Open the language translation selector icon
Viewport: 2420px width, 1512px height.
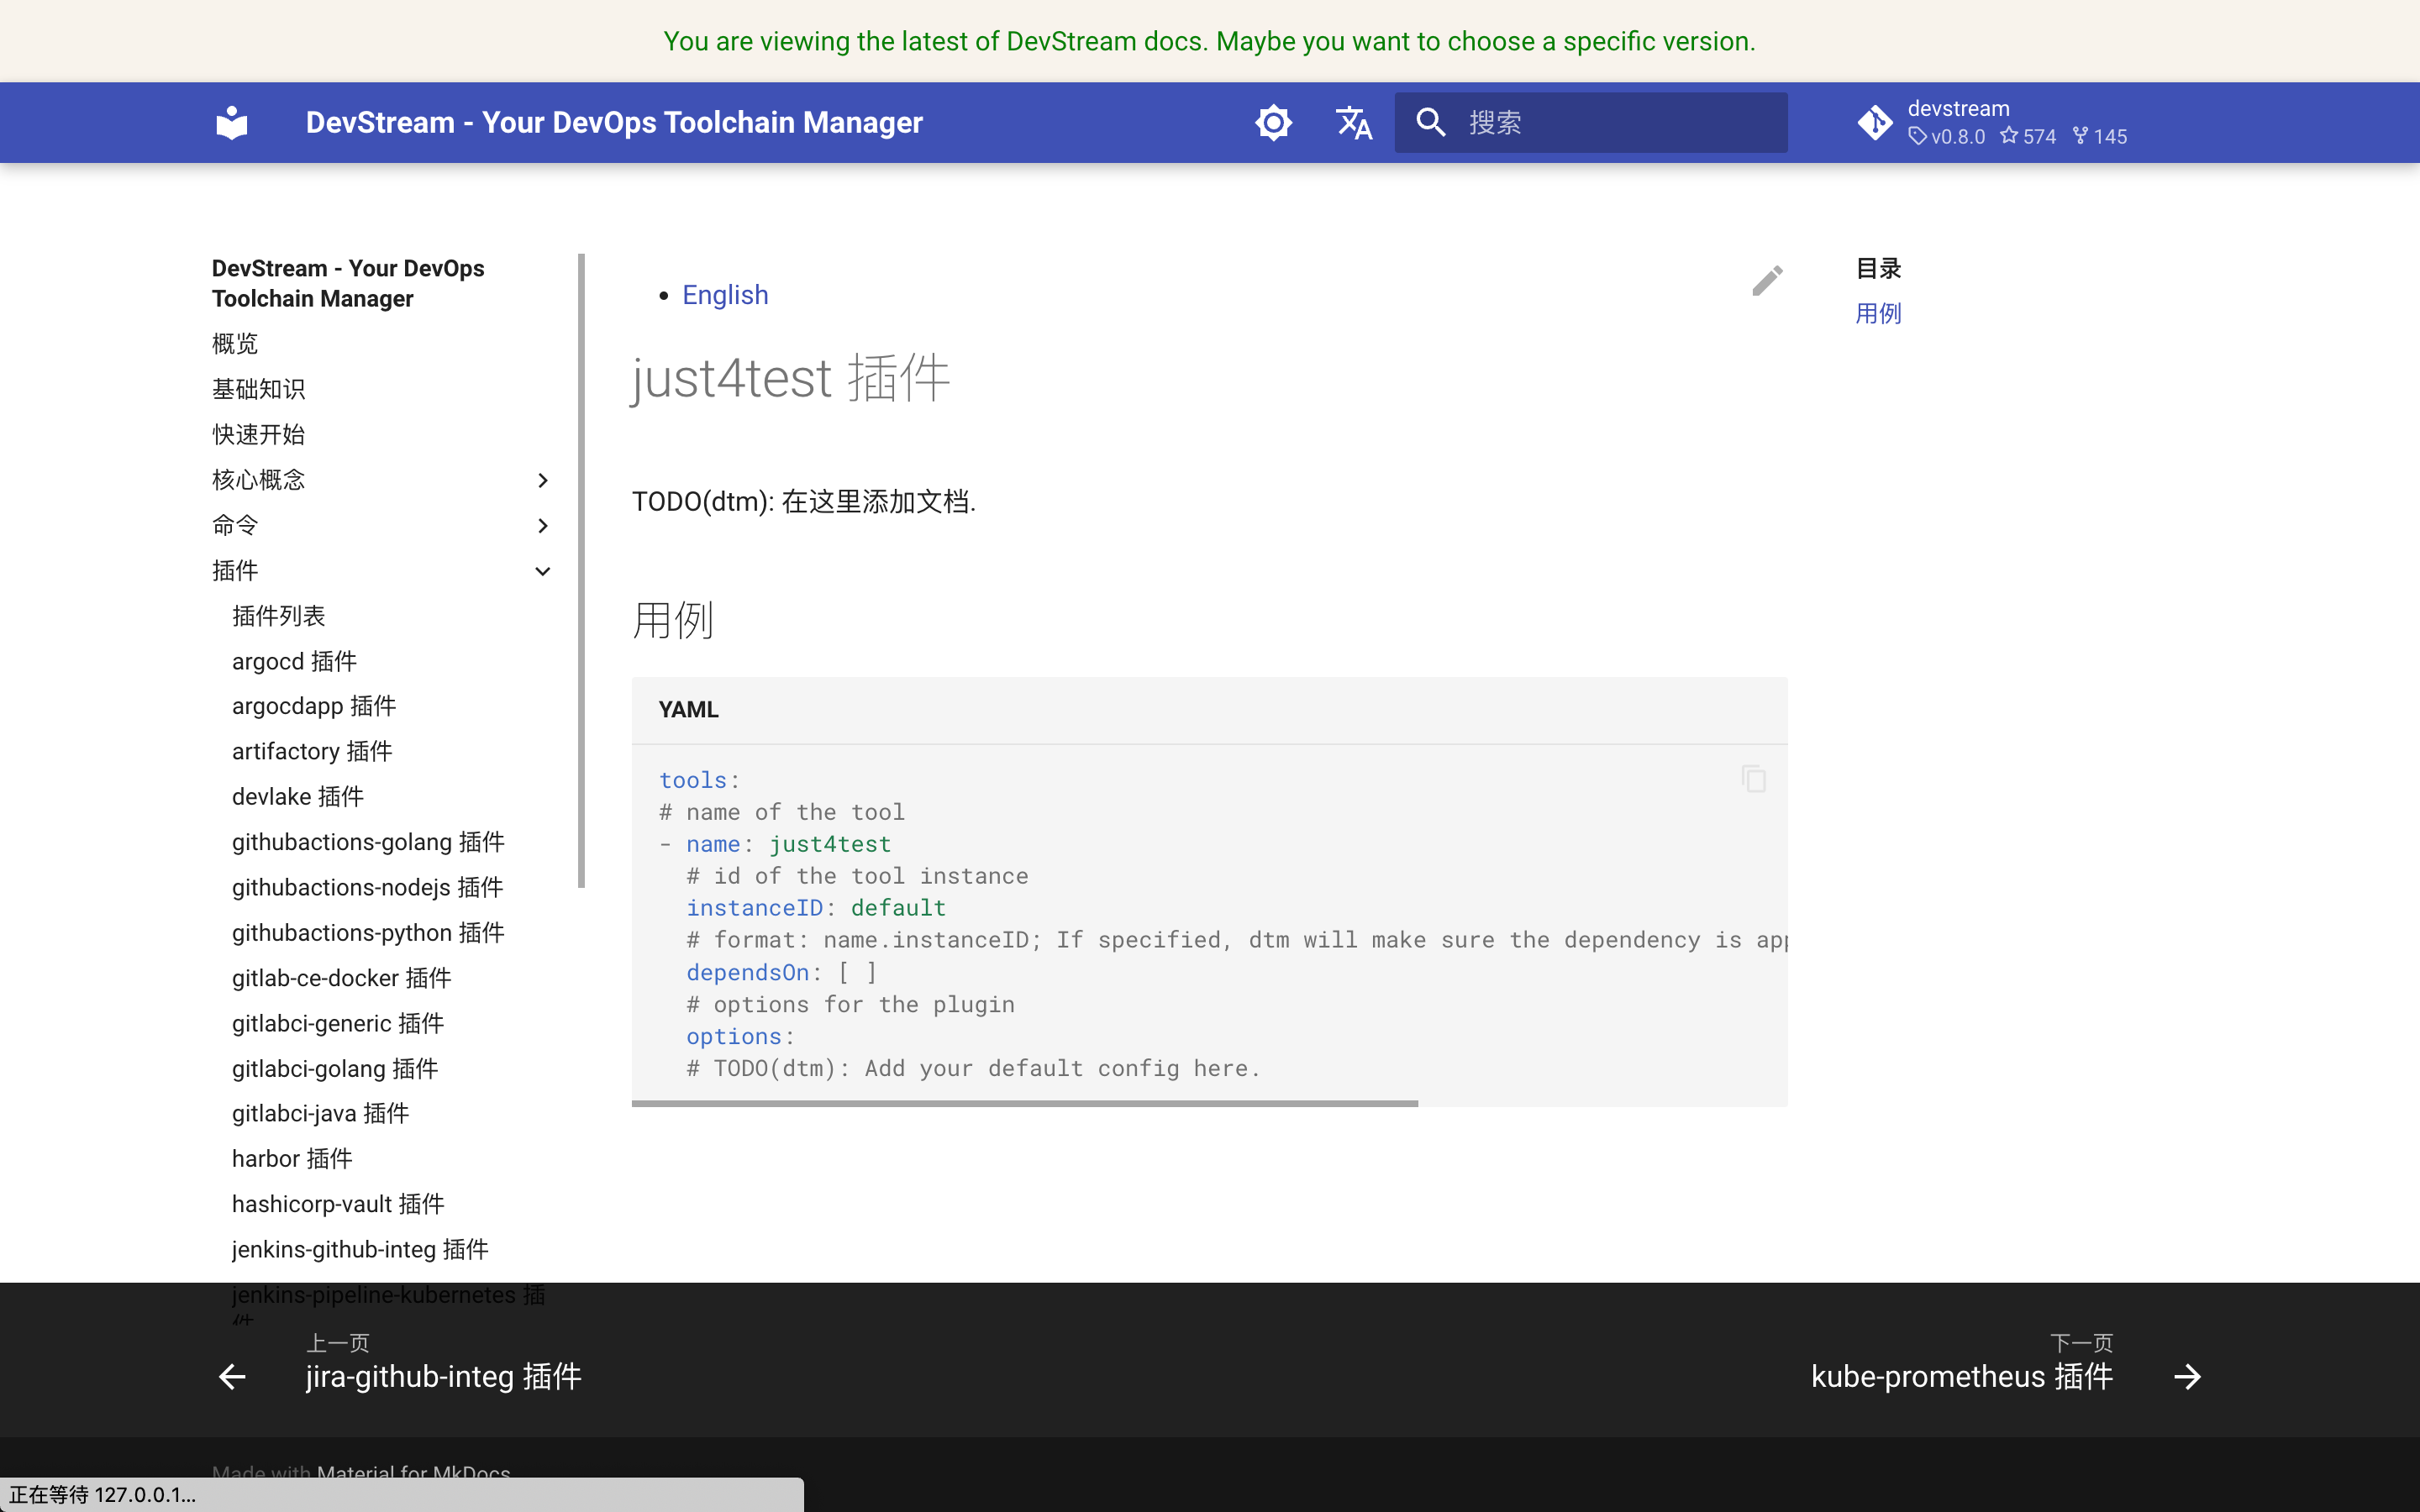pos(1354,122)
